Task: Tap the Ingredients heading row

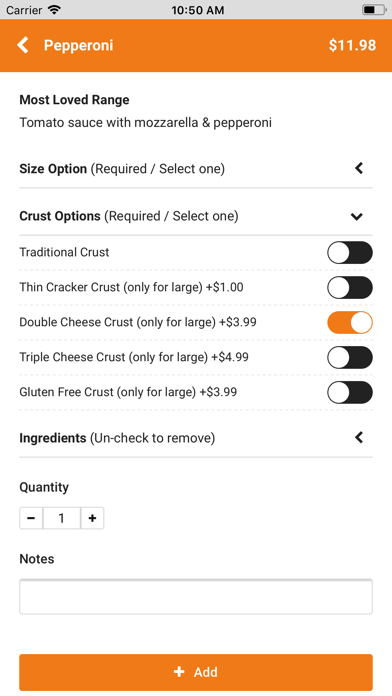Action: click(x=196, y=438)
